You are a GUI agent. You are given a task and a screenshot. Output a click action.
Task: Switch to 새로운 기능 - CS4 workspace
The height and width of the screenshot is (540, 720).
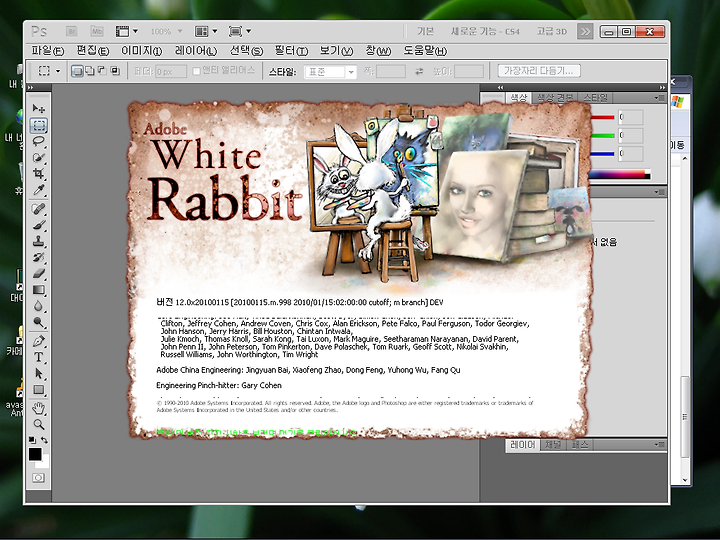click(x=485, y=31)
